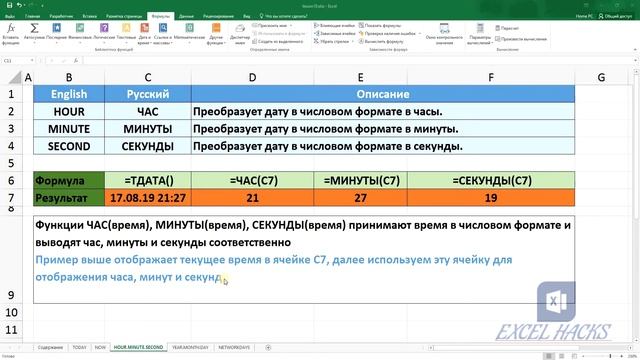This screenshot has width=640, height=360.
Task: Click the Calculate Now command
Action: pyautogui.click(x=507, y=28)
